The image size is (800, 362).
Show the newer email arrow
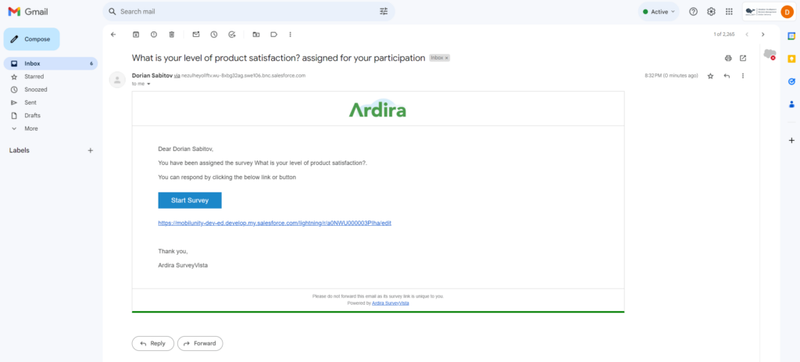(747, 34)
